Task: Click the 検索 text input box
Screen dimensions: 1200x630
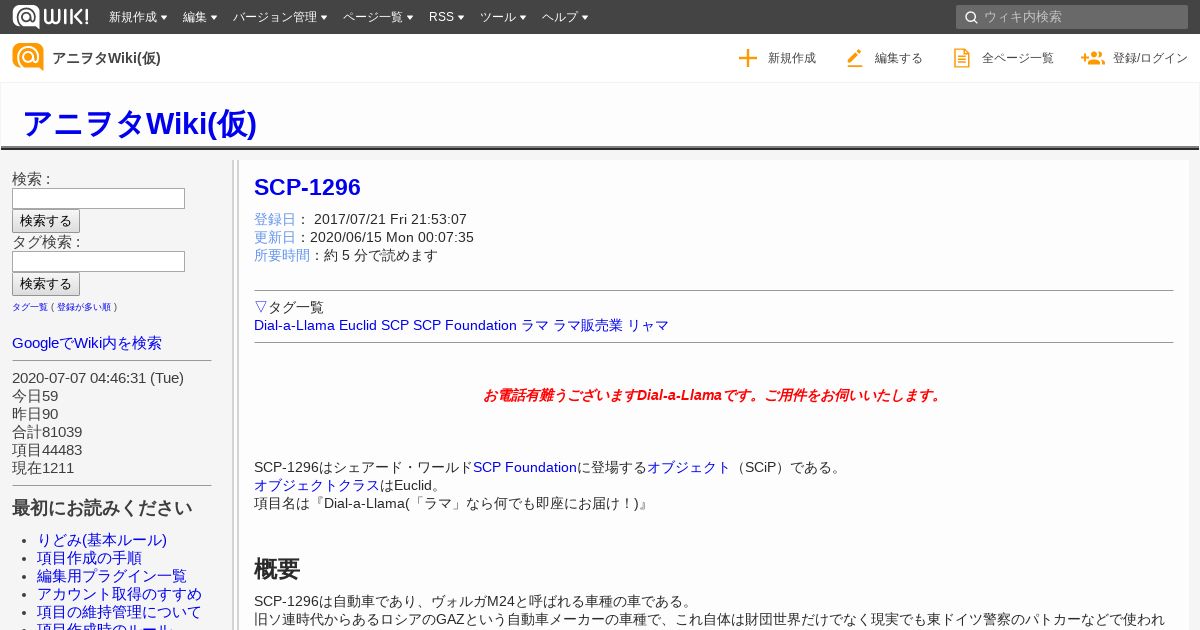Action: tap(98, 198)
